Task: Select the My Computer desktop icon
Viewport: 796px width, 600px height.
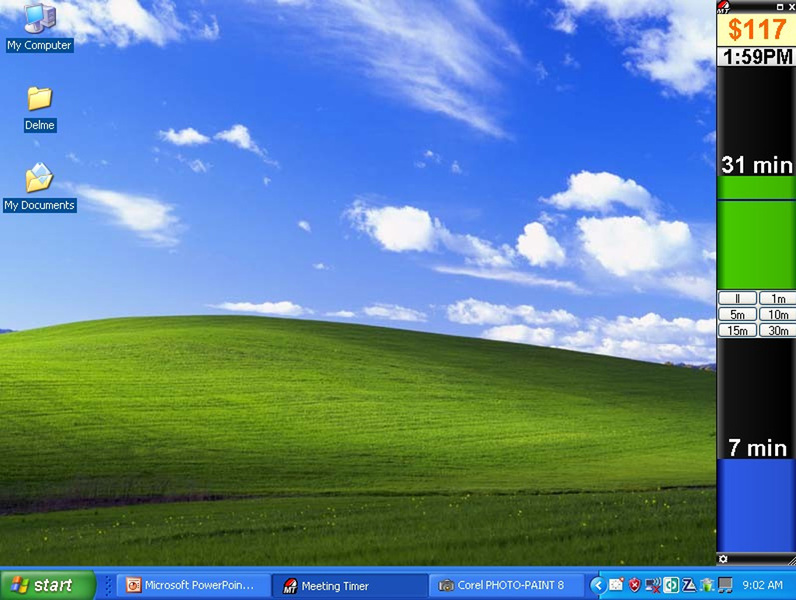Action: (39, 26)
